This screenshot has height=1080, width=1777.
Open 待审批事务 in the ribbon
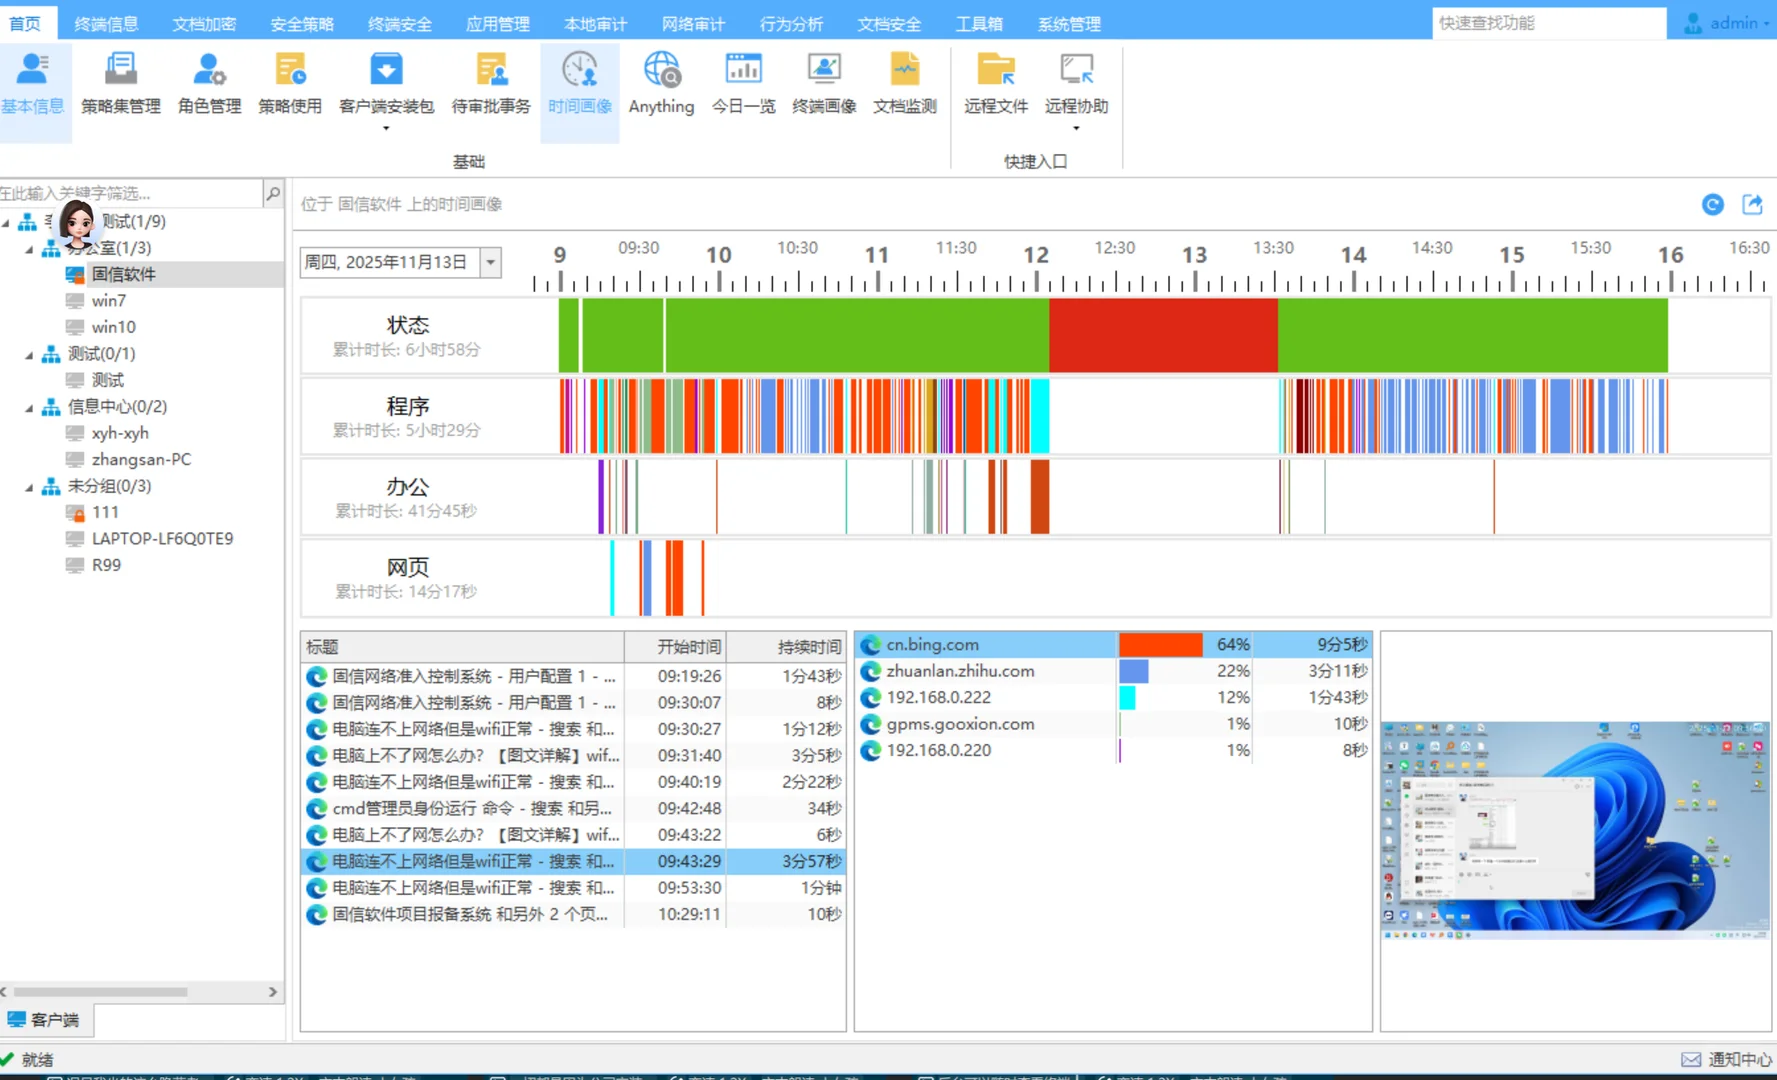point(490,84)
